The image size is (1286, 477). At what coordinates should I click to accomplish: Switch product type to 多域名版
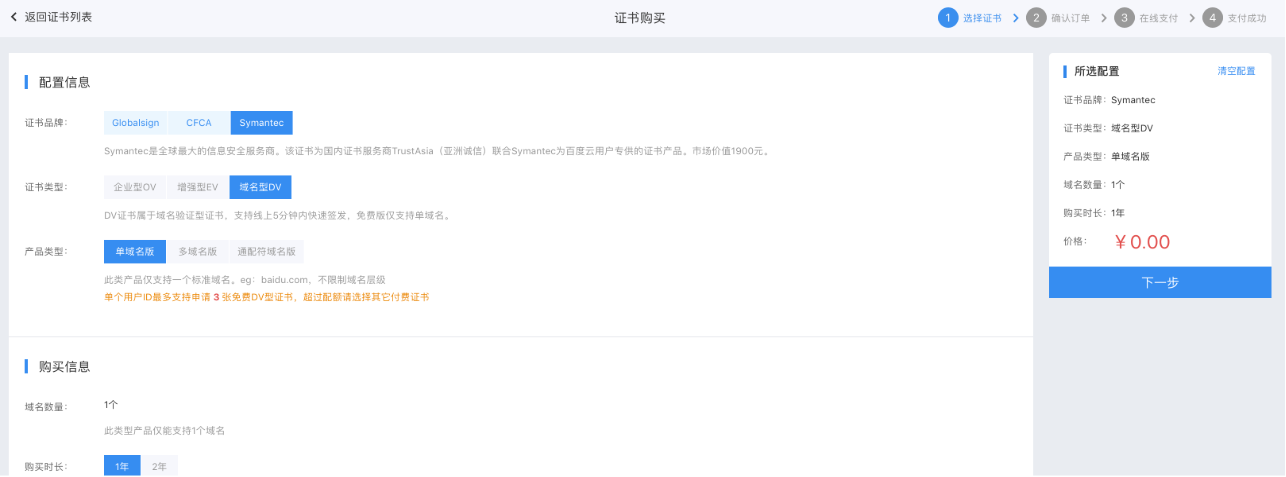[197, 252]
